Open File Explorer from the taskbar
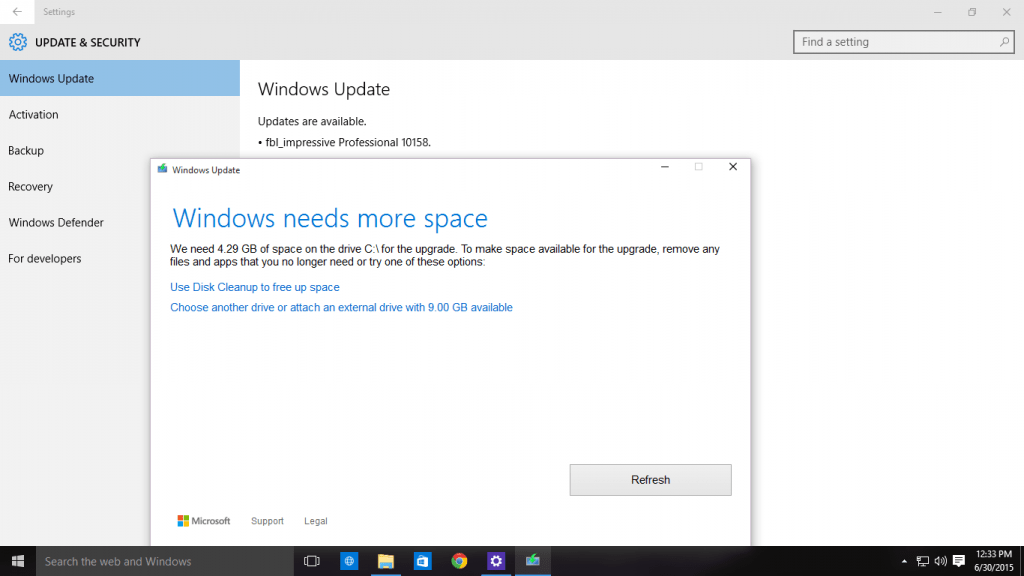The image size is (1024, 576). [386, 561]
